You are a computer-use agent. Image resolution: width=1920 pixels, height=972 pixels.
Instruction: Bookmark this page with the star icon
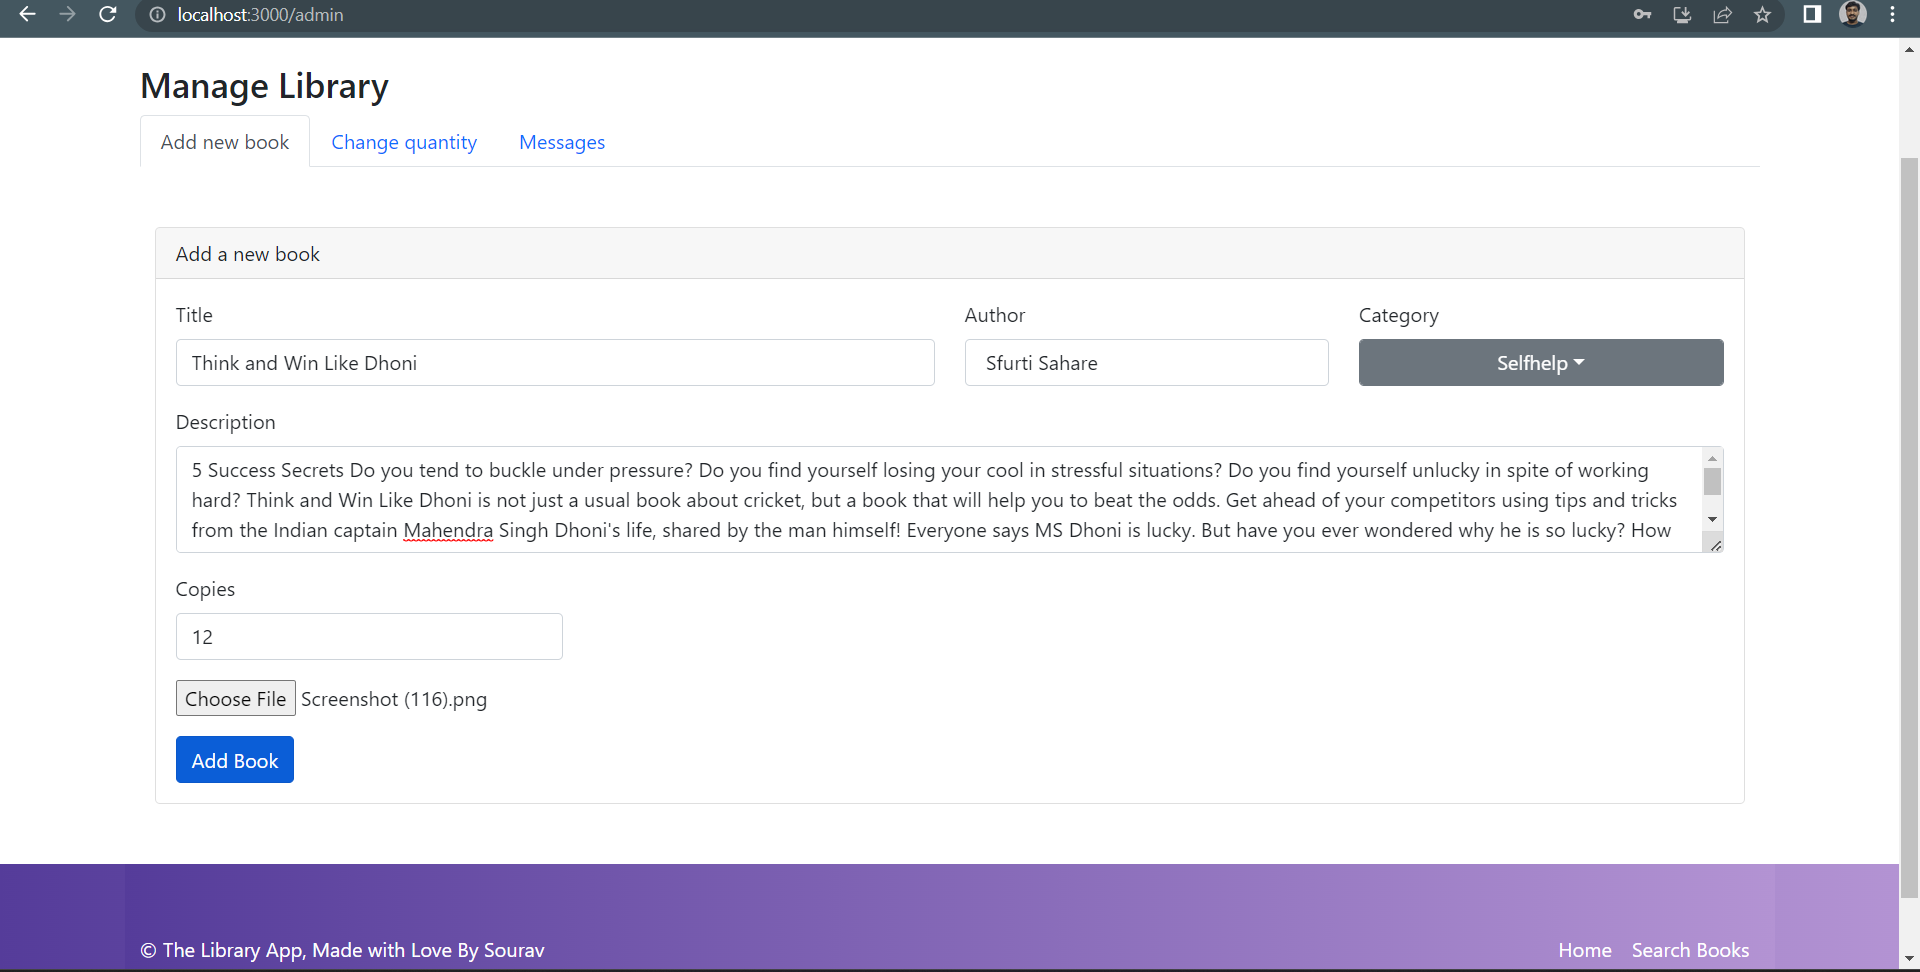tap(1763, 15)
